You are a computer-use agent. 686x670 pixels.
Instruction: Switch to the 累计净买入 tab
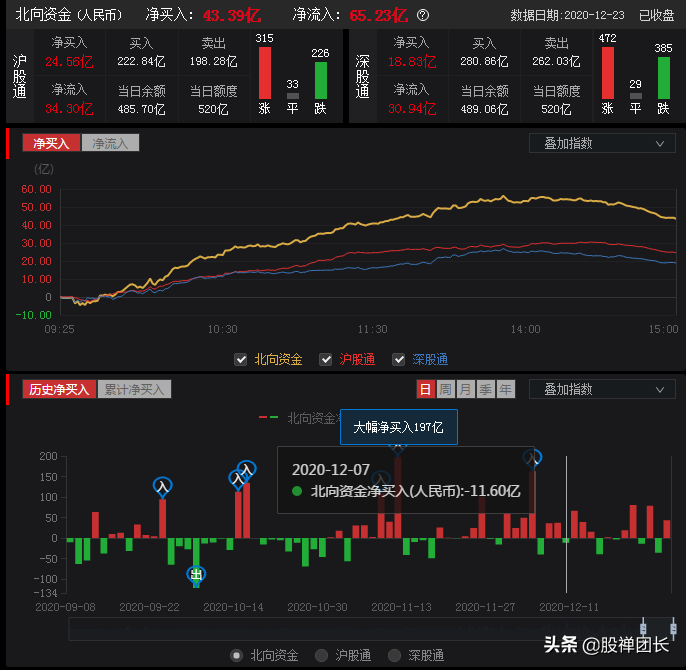point(135,389)
